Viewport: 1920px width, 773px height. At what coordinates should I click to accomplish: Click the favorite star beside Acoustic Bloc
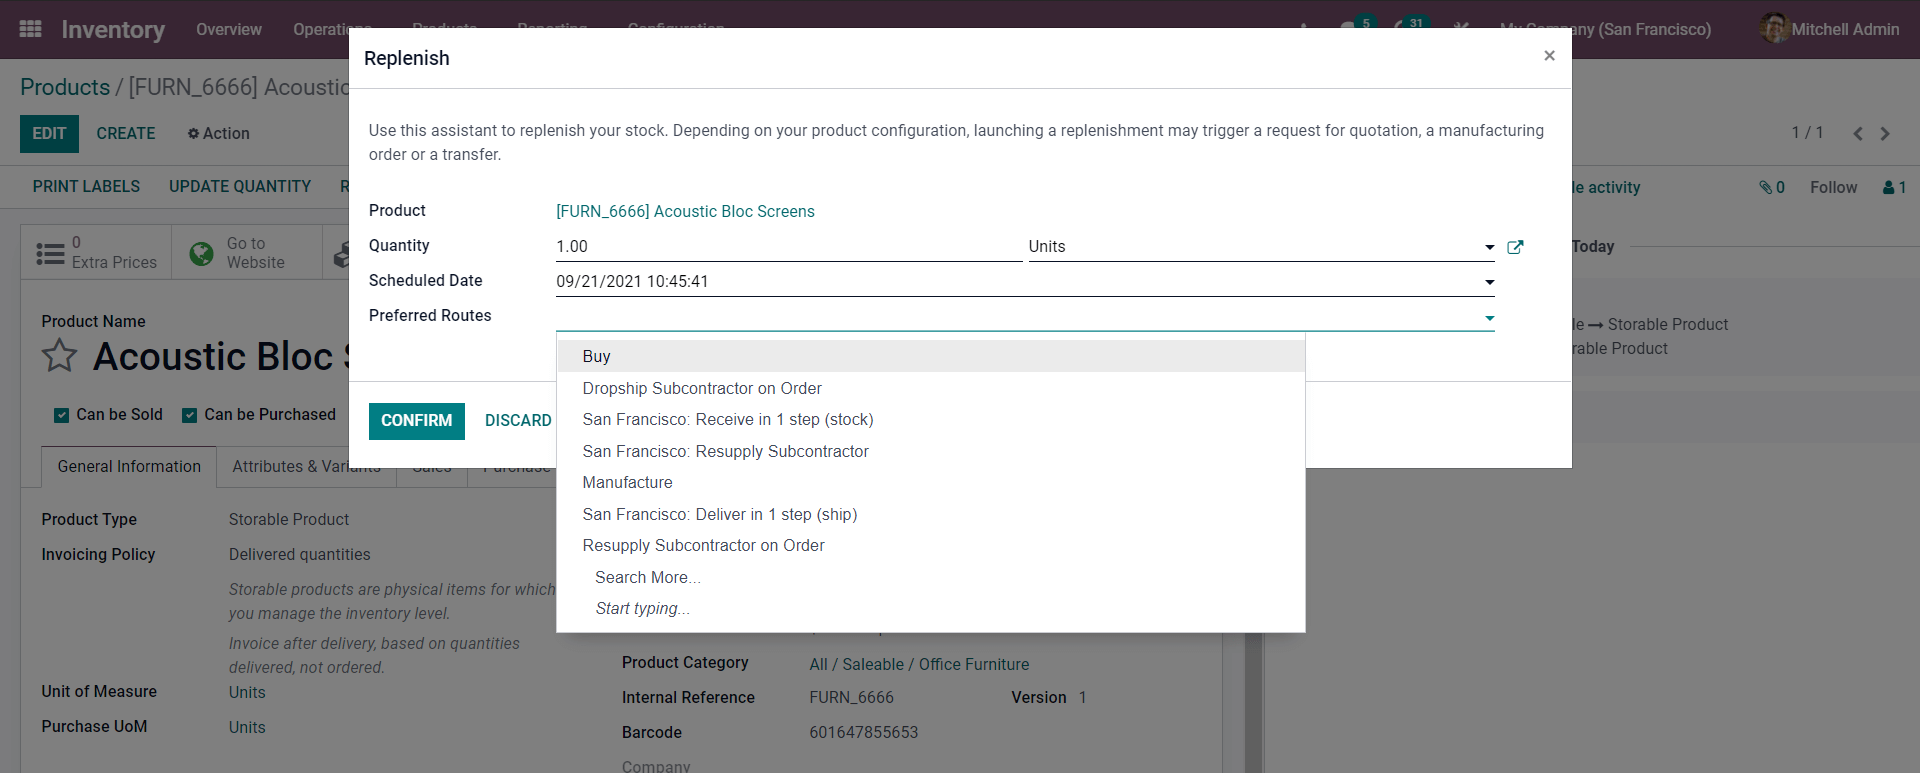[x=59, y=355]
